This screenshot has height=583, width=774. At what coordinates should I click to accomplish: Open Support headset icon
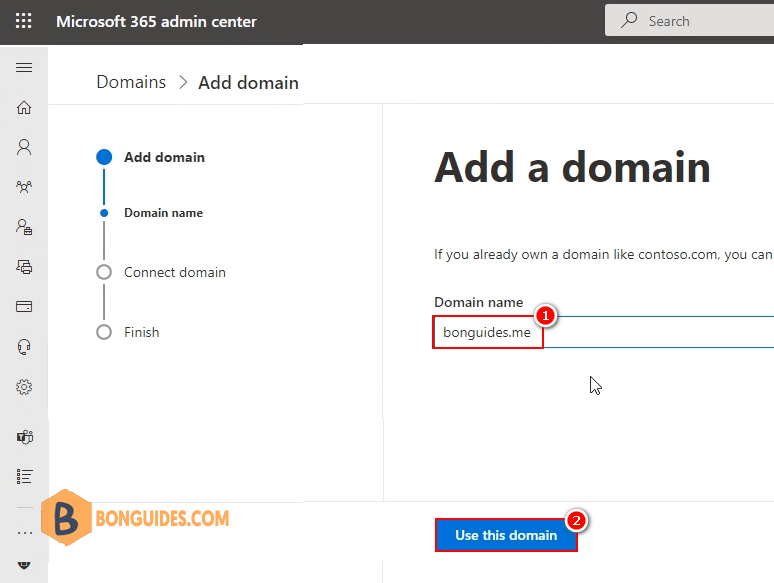pos(24,347)
